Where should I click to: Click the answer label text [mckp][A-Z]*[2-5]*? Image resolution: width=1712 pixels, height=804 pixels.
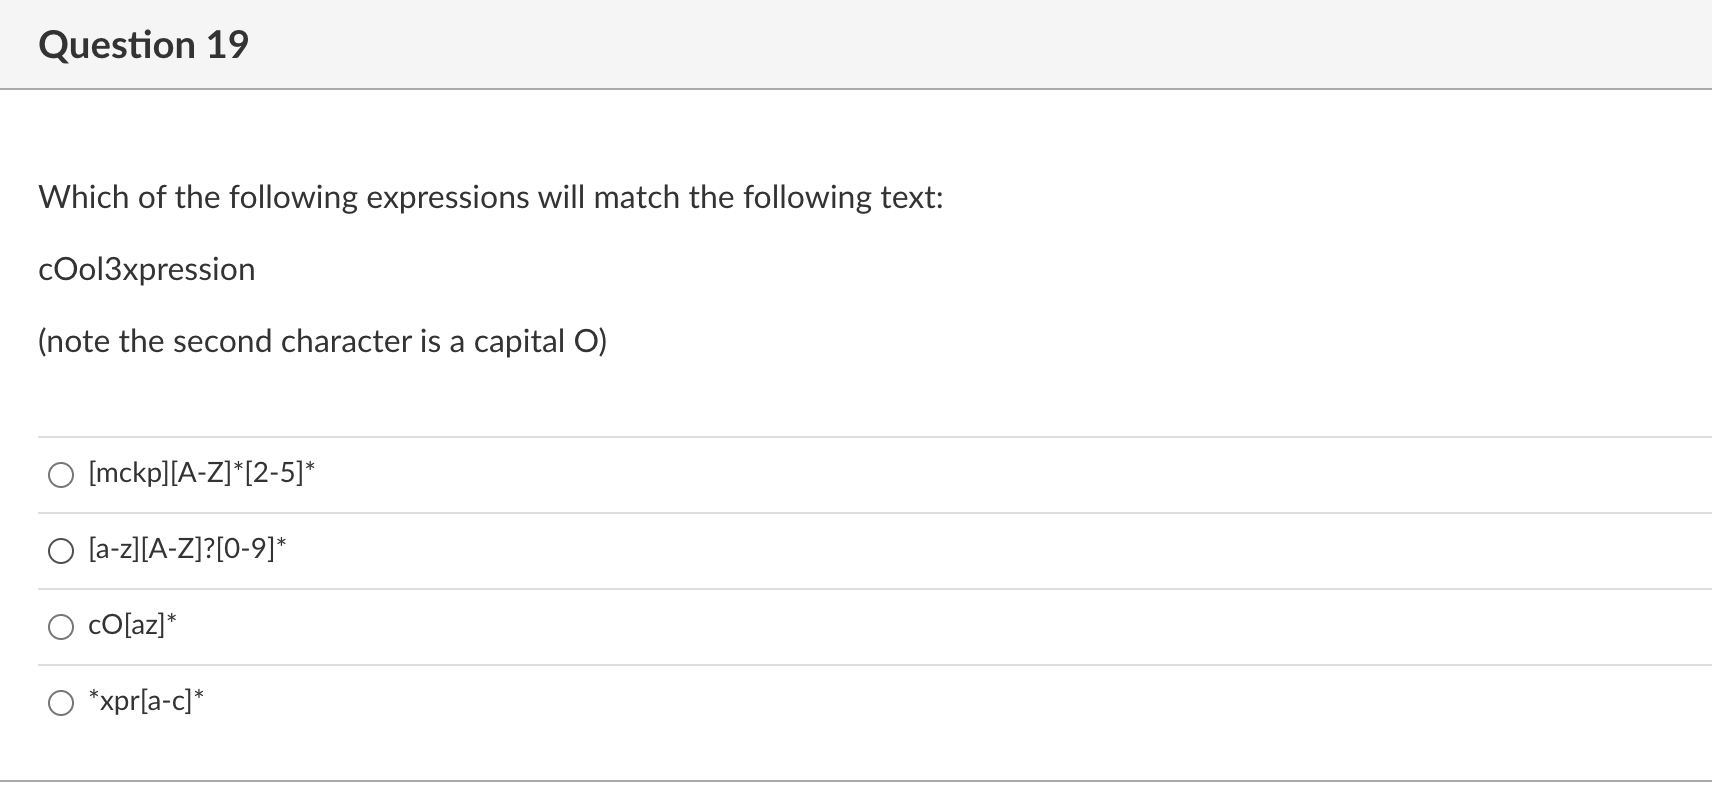pyautogui.click(x=202, y=472)
